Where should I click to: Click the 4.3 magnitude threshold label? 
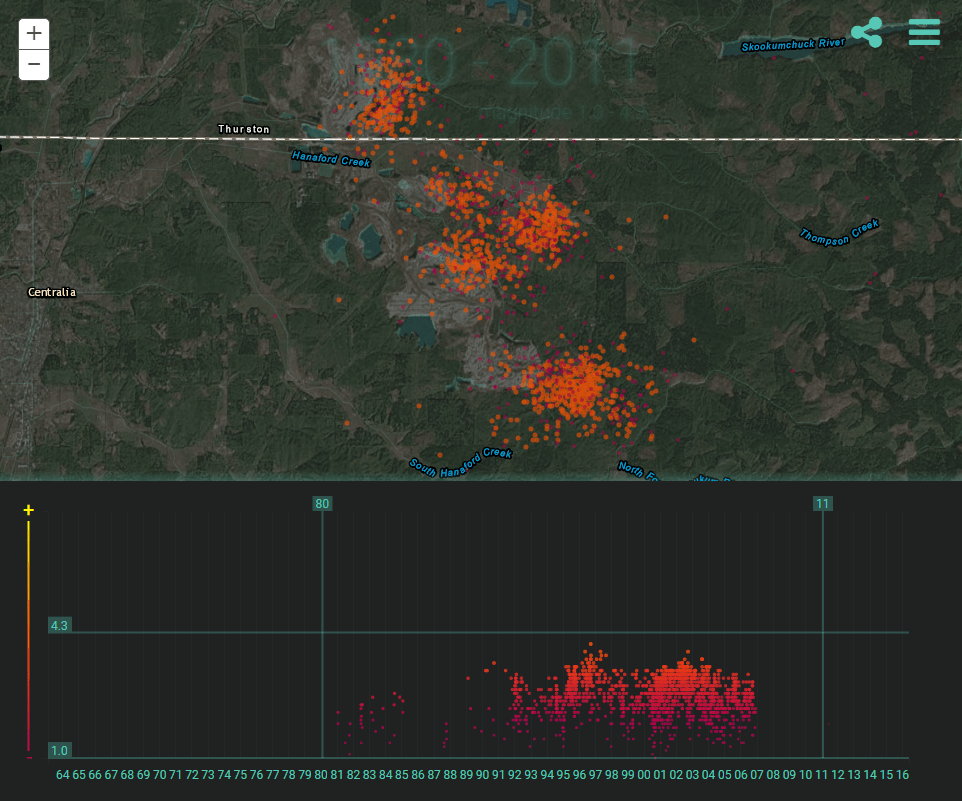(59, 626)
